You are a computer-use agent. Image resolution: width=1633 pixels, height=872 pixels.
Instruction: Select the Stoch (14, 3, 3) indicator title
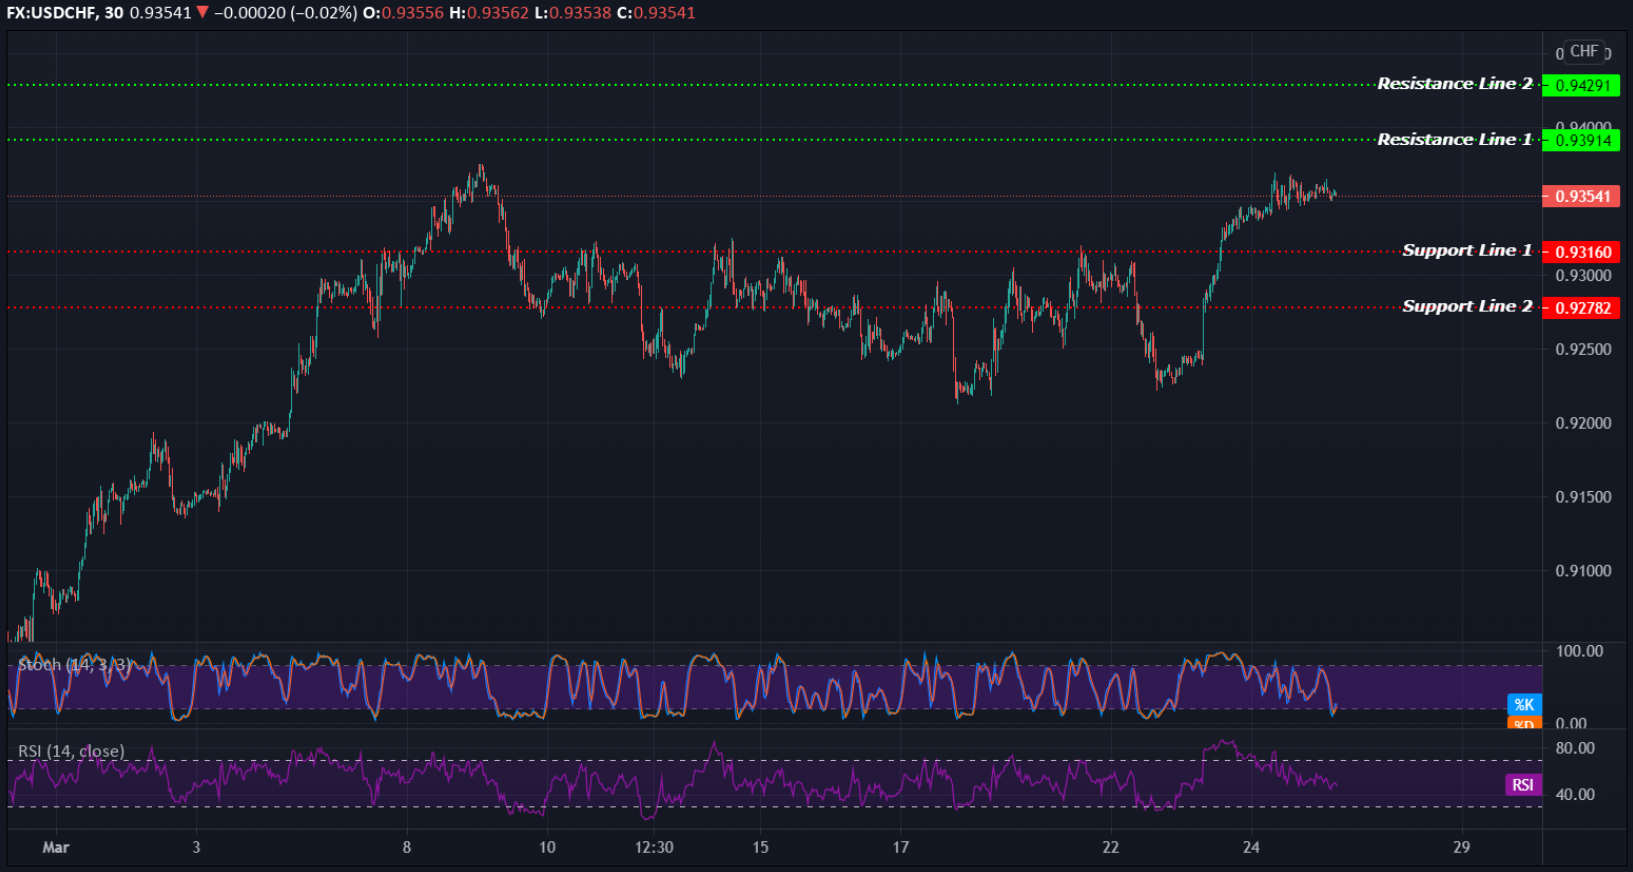tap(75, 665)
